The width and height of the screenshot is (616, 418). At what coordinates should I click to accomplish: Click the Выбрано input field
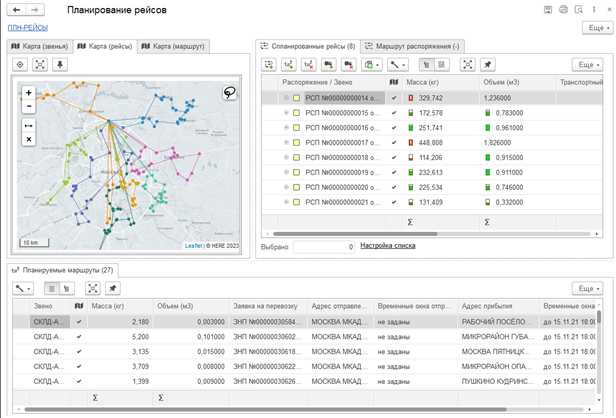pos(325,246)
